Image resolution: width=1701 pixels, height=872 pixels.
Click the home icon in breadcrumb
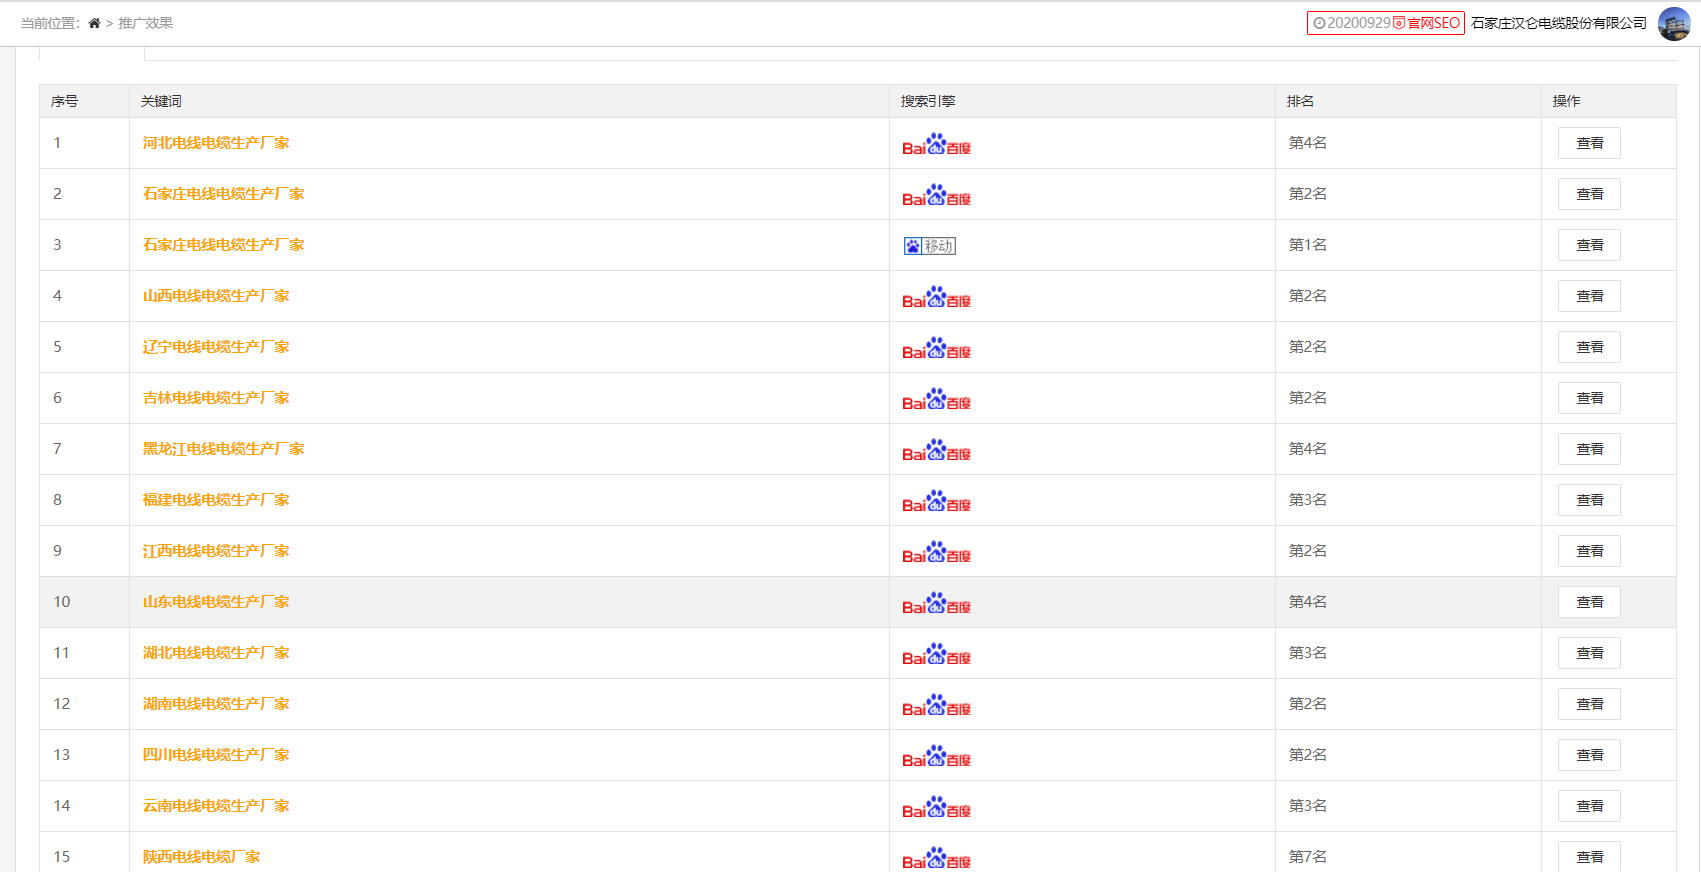pyautogui.click(x=94, y=23)
